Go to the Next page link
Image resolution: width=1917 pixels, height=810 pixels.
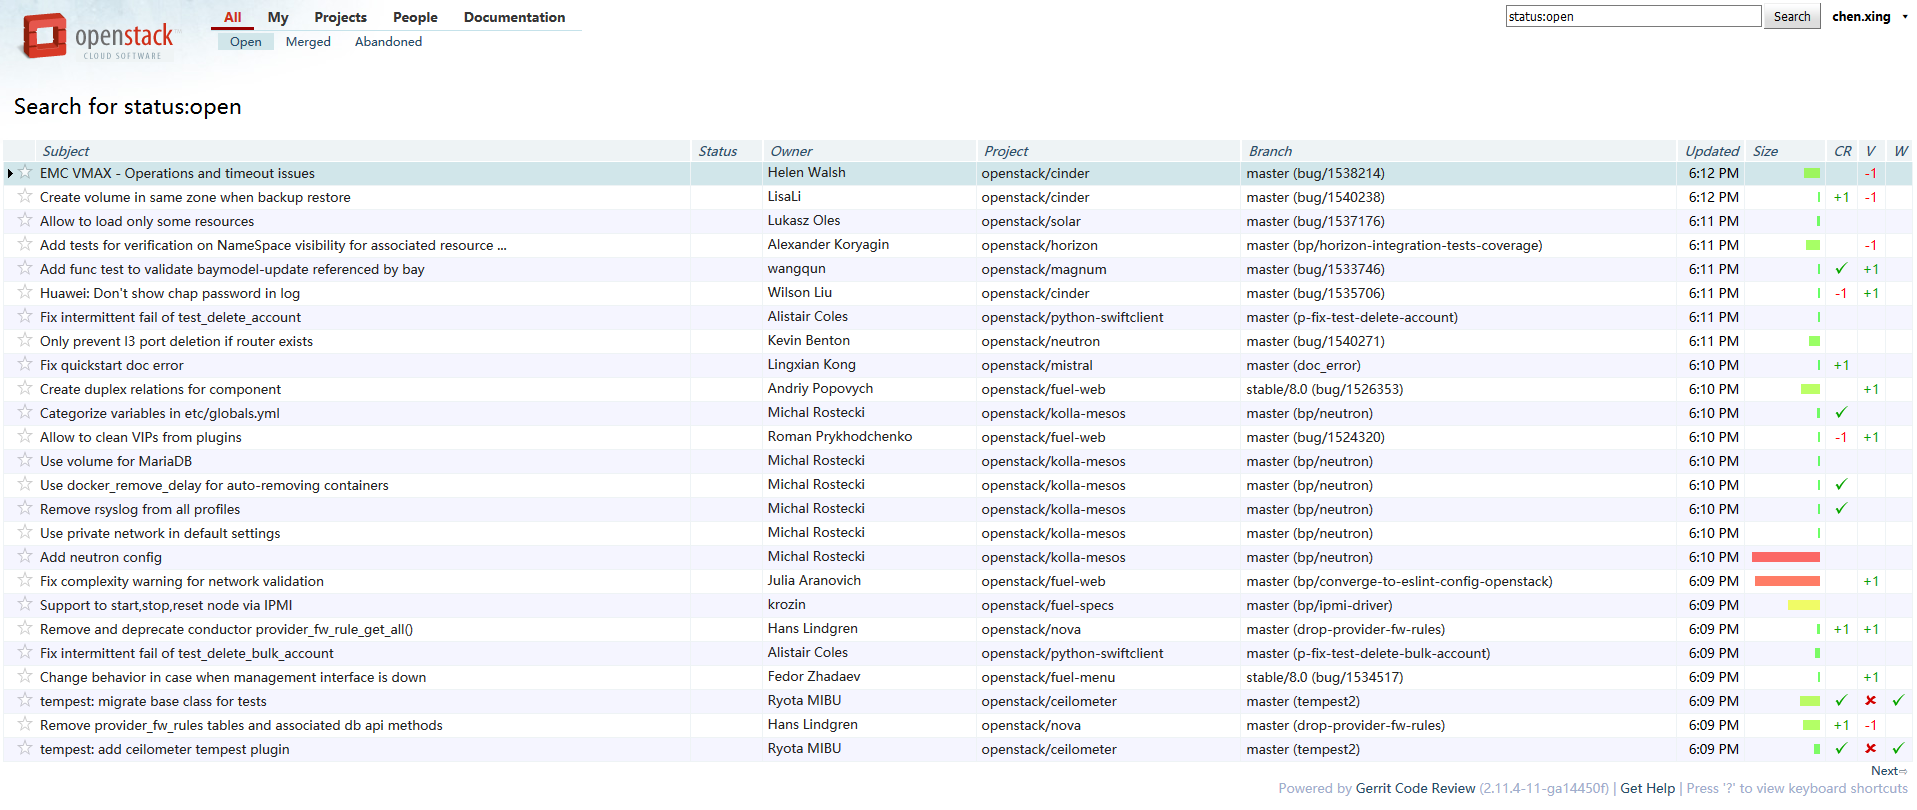1888,771
